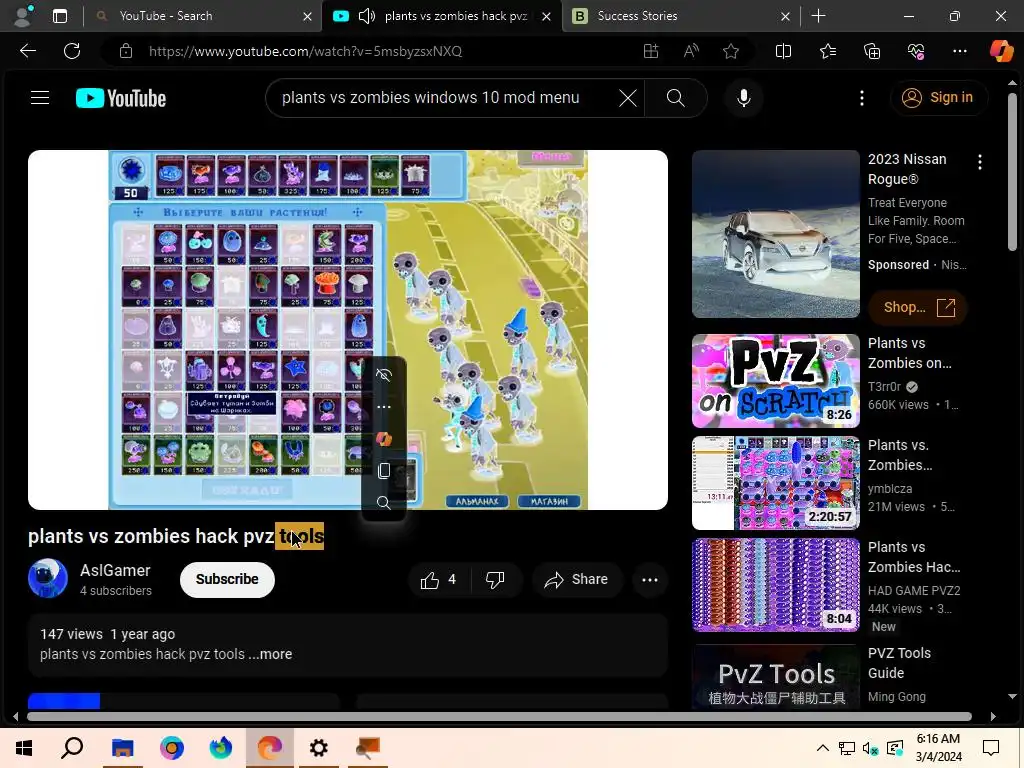1024x768 pixels.
Task: Open Copilot sidebar in Edge
Action: click(x=1001, y=51)
